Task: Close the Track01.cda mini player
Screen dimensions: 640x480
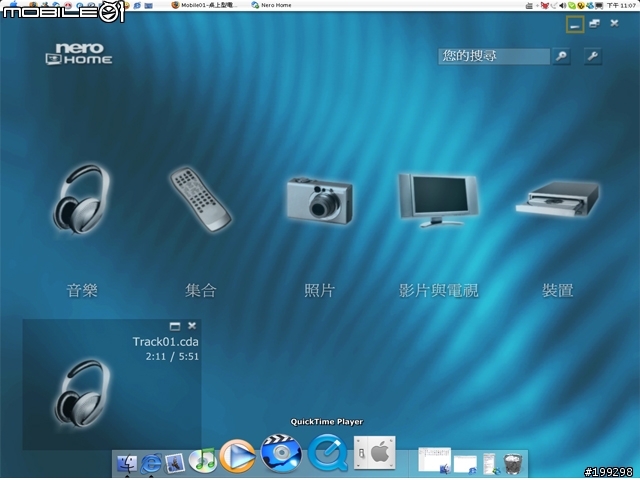Action: 192,326
